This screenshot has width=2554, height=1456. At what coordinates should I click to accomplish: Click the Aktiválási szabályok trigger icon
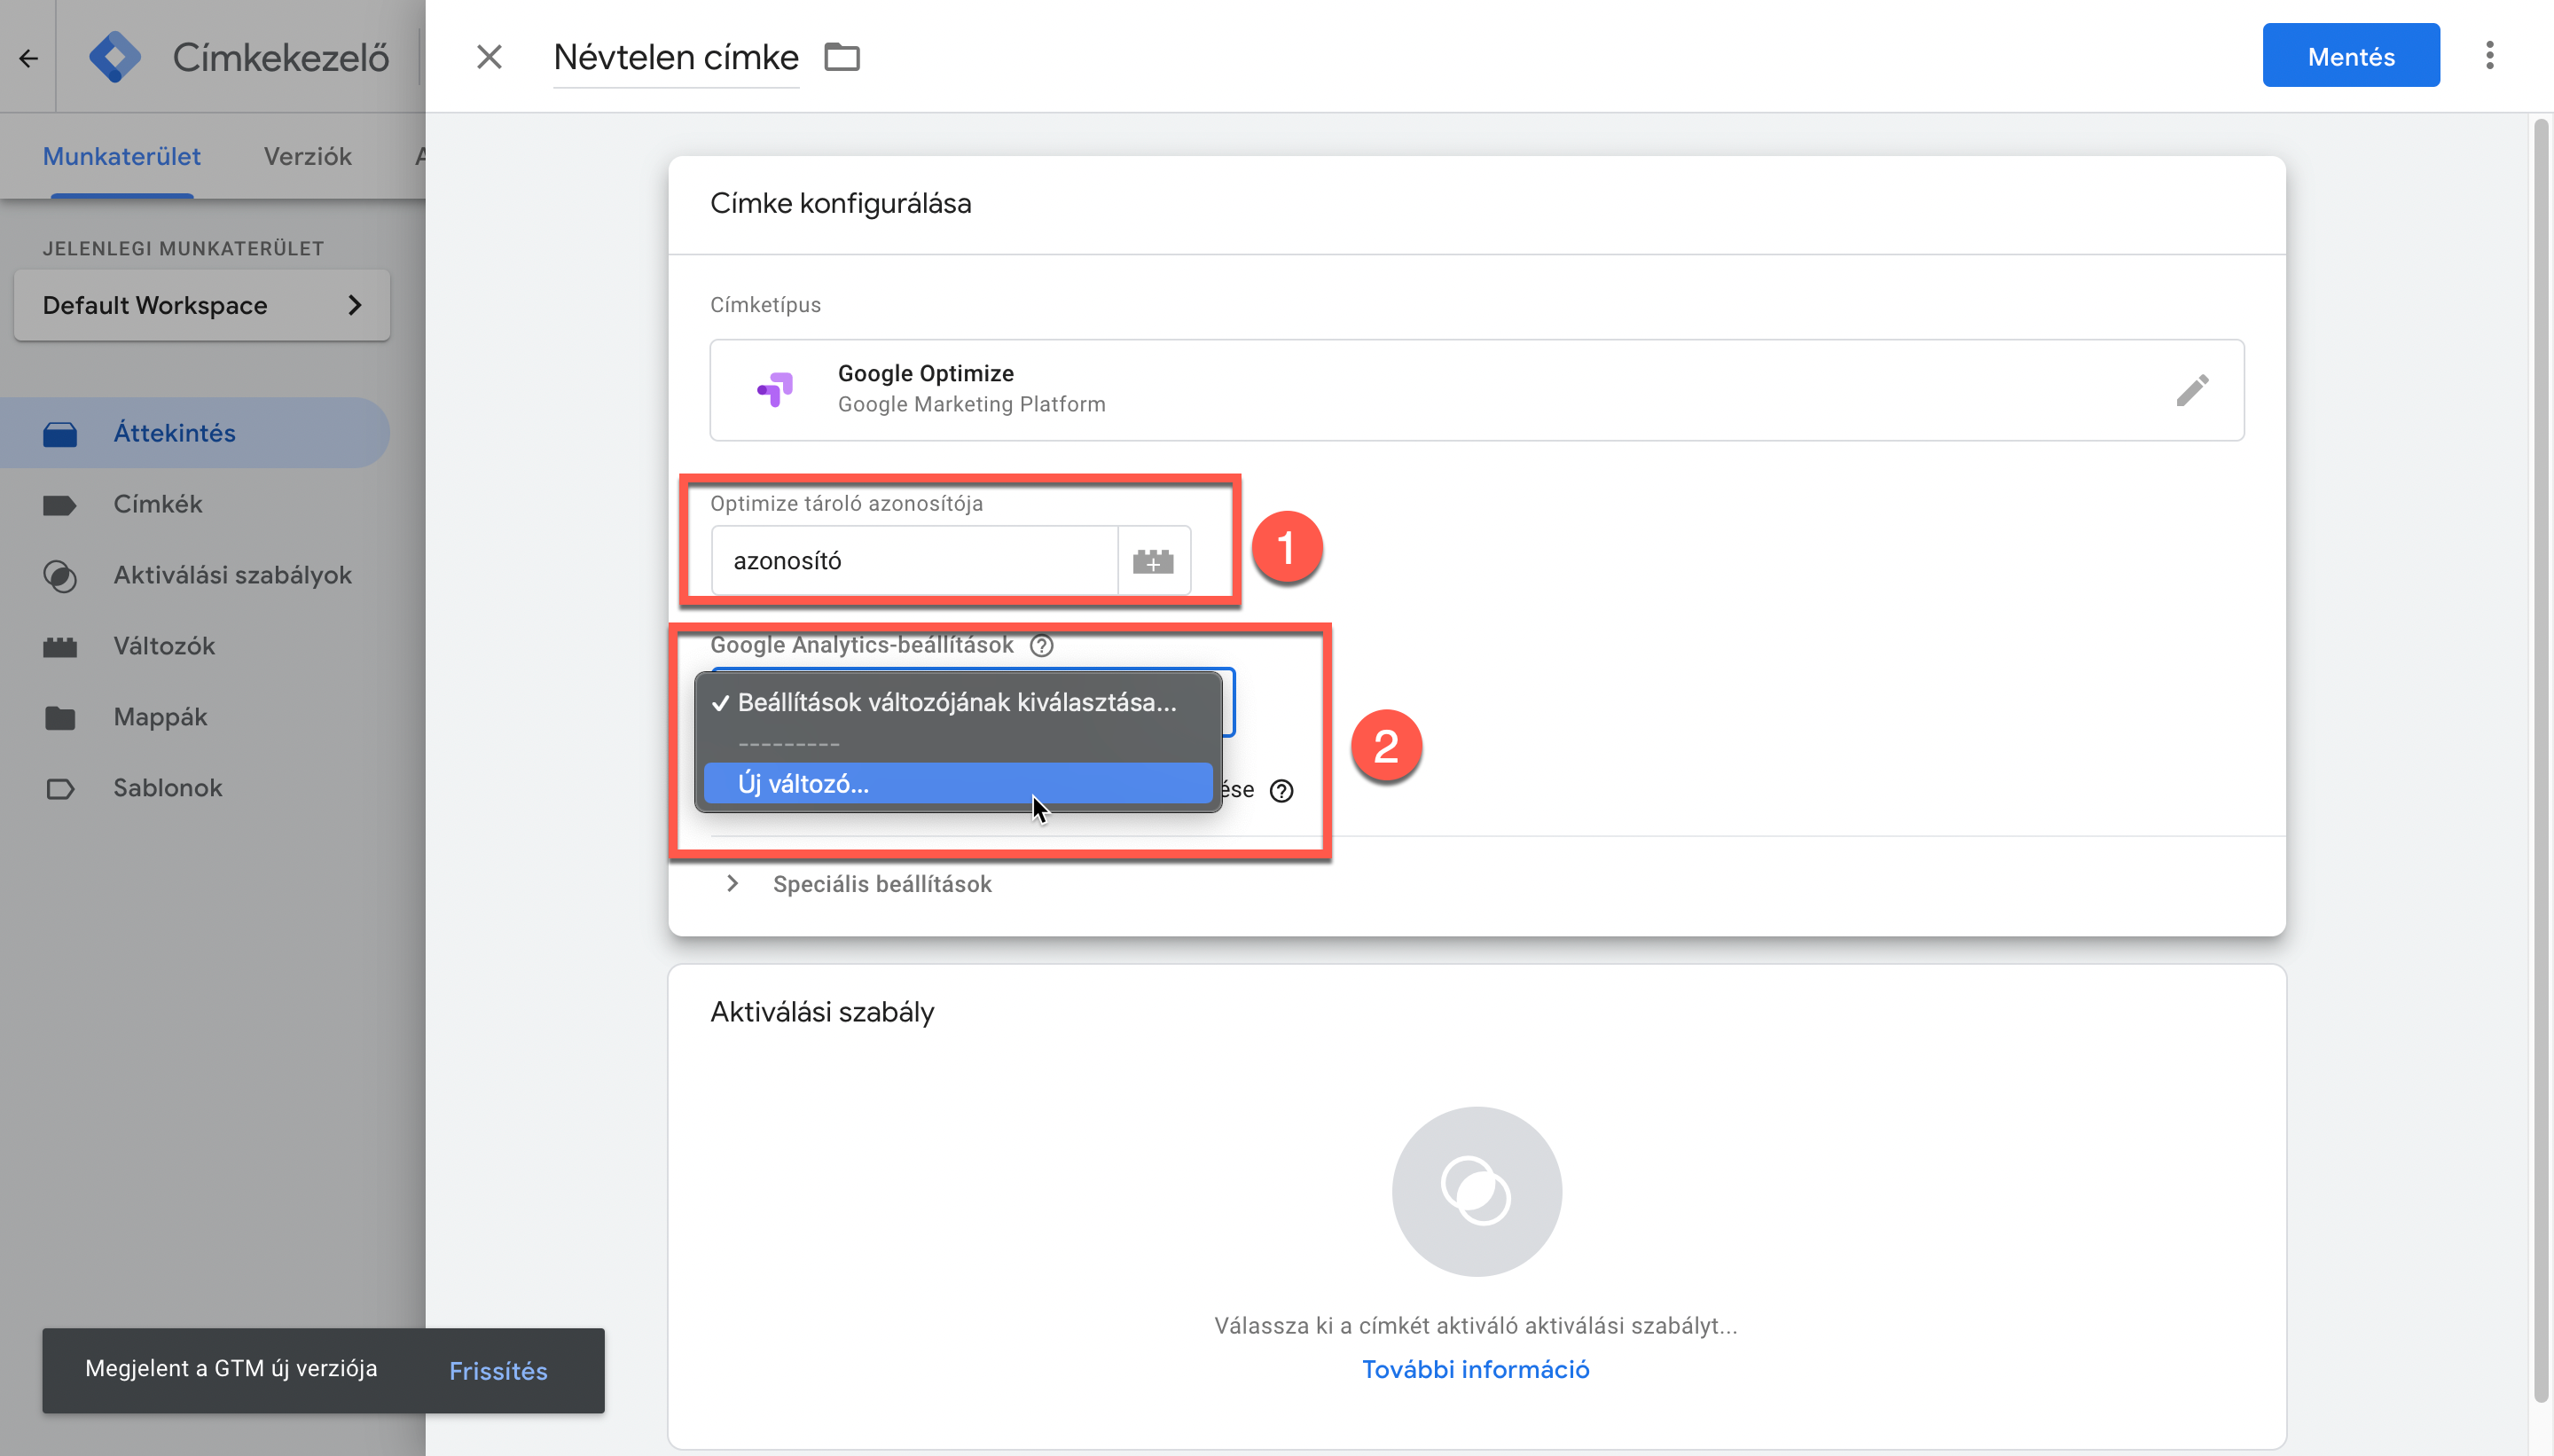60,576
